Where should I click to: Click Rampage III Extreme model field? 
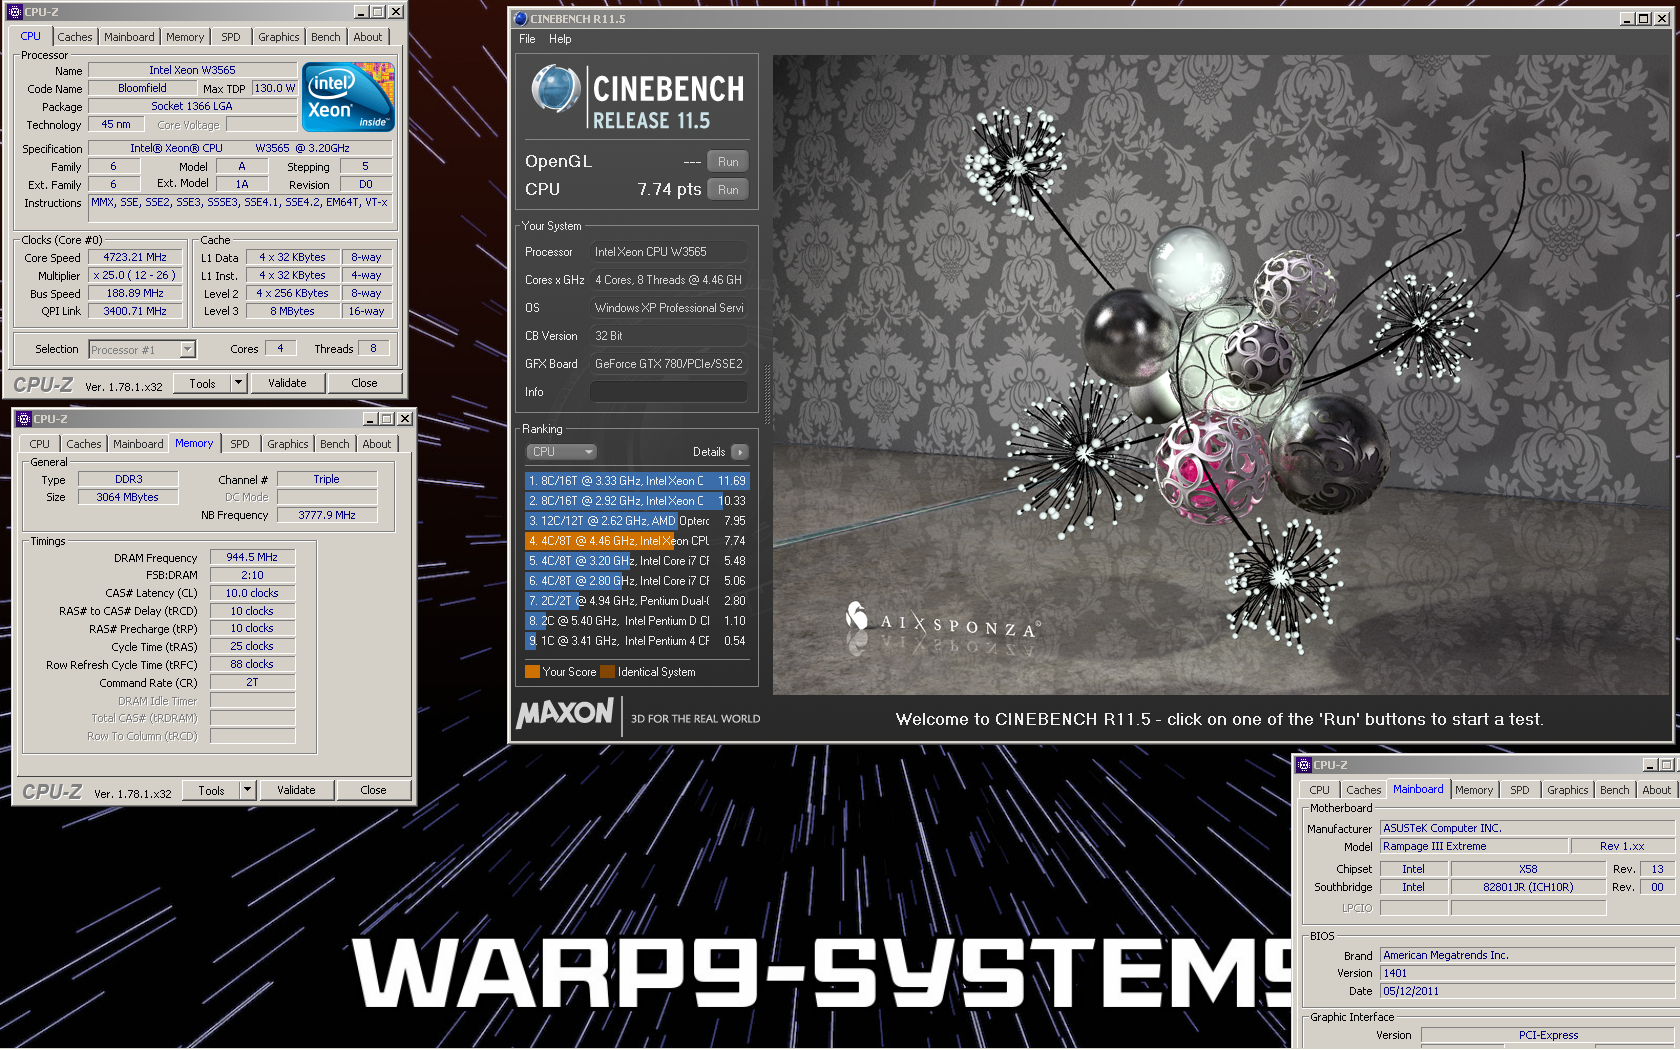tap(1474, 846)
